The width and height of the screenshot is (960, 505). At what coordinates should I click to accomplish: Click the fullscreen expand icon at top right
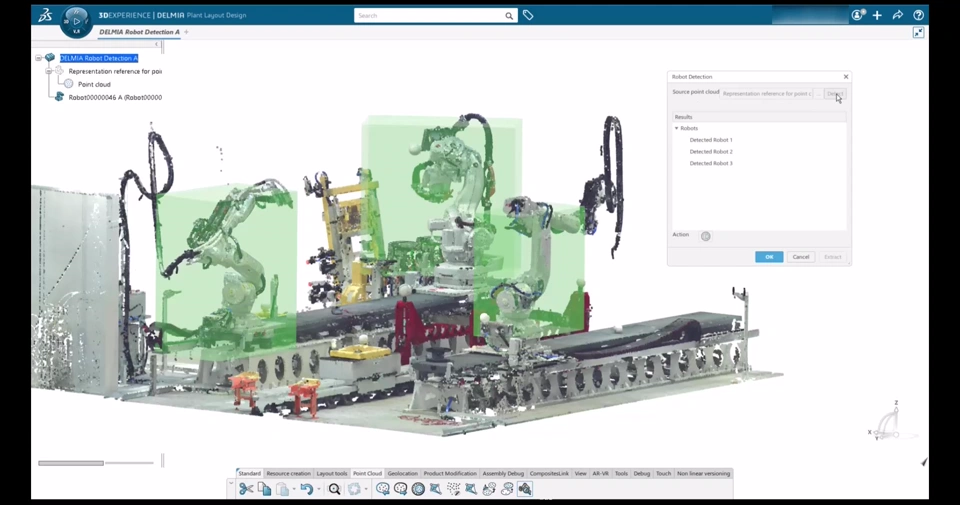[x=918, y=32]
